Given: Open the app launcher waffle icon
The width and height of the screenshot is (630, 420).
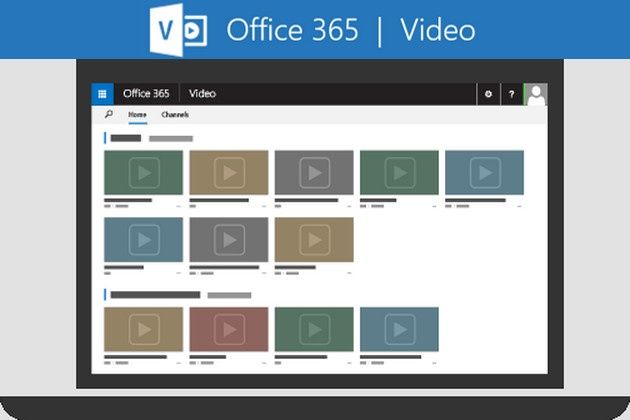Looking at the screenshot, I should click(102, 94).
